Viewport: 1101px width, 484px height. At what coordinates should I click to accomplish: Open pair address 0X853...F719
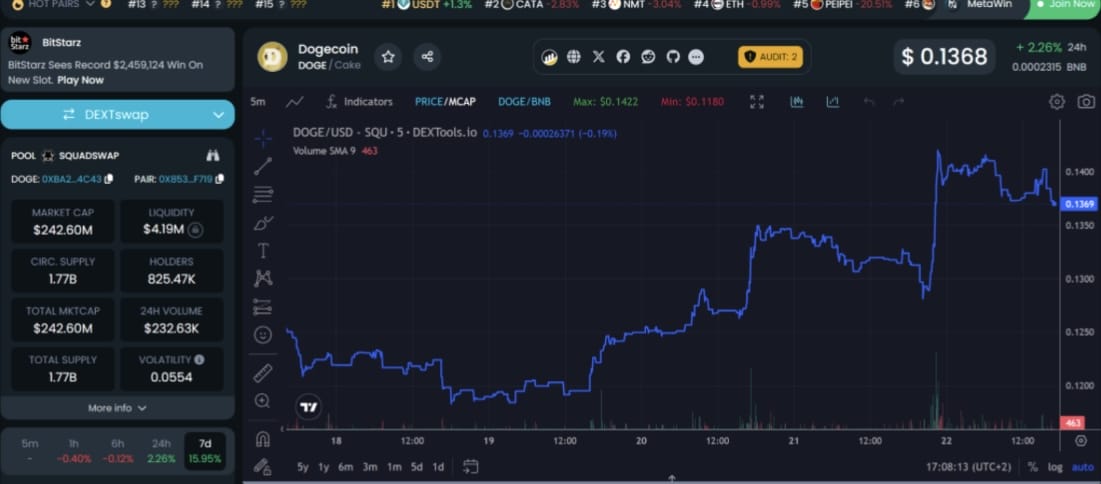[x=186, y=179]
